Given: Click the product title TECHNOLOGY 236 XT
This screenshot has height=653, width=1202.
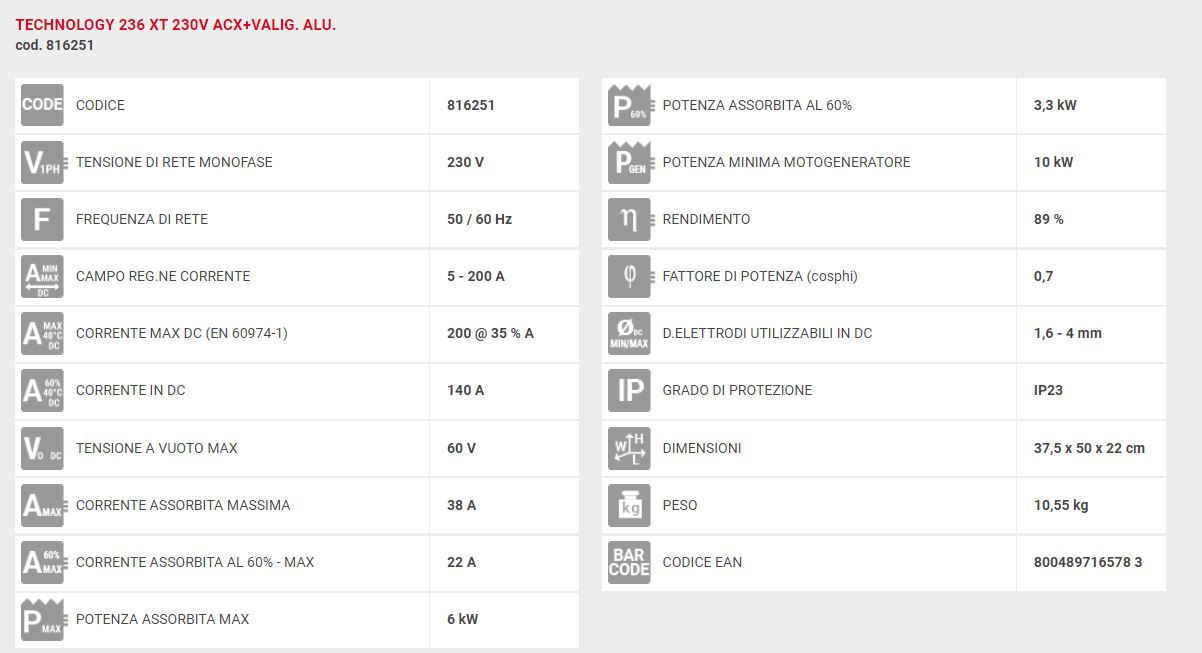Looking at the screenshot, I should [176, 24].
